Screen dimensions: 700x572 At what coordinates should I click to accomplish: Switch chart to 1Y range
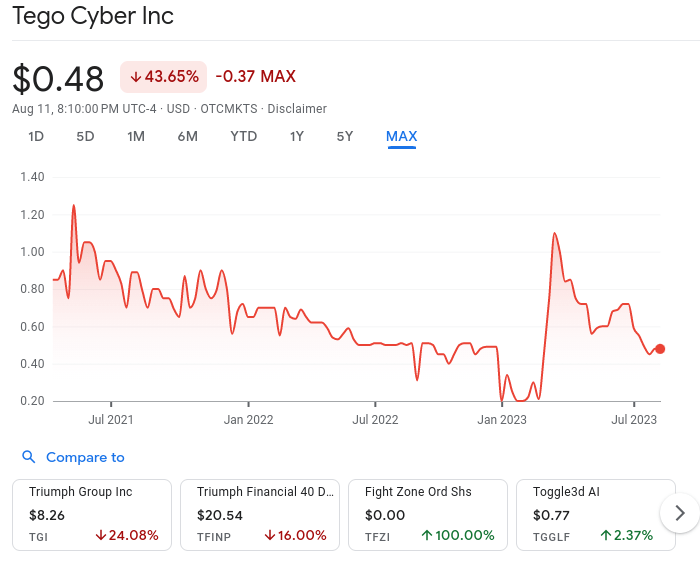tap(296, 136)
